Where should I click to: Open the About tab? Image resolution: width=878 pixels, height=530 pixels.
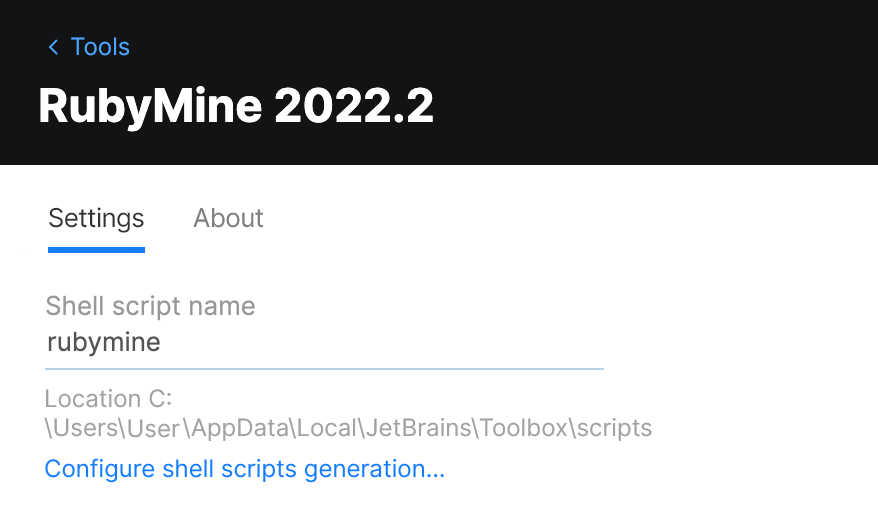pyautogui.click(x=228, y=218)
